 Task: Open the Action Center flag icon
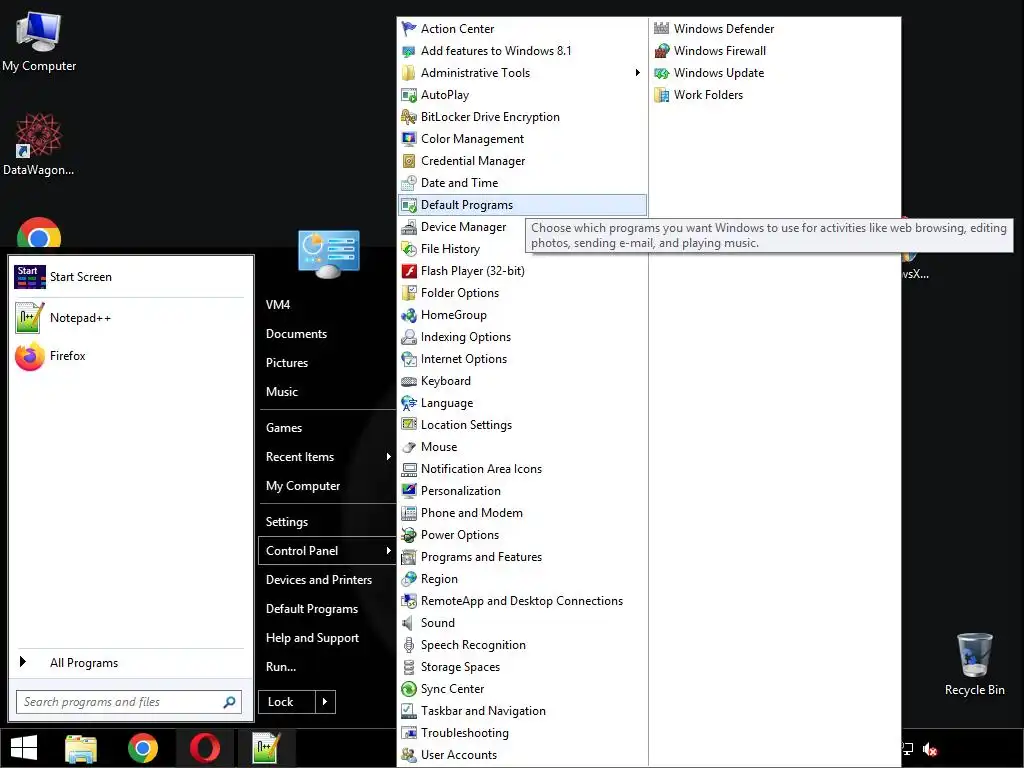point(409,29)
